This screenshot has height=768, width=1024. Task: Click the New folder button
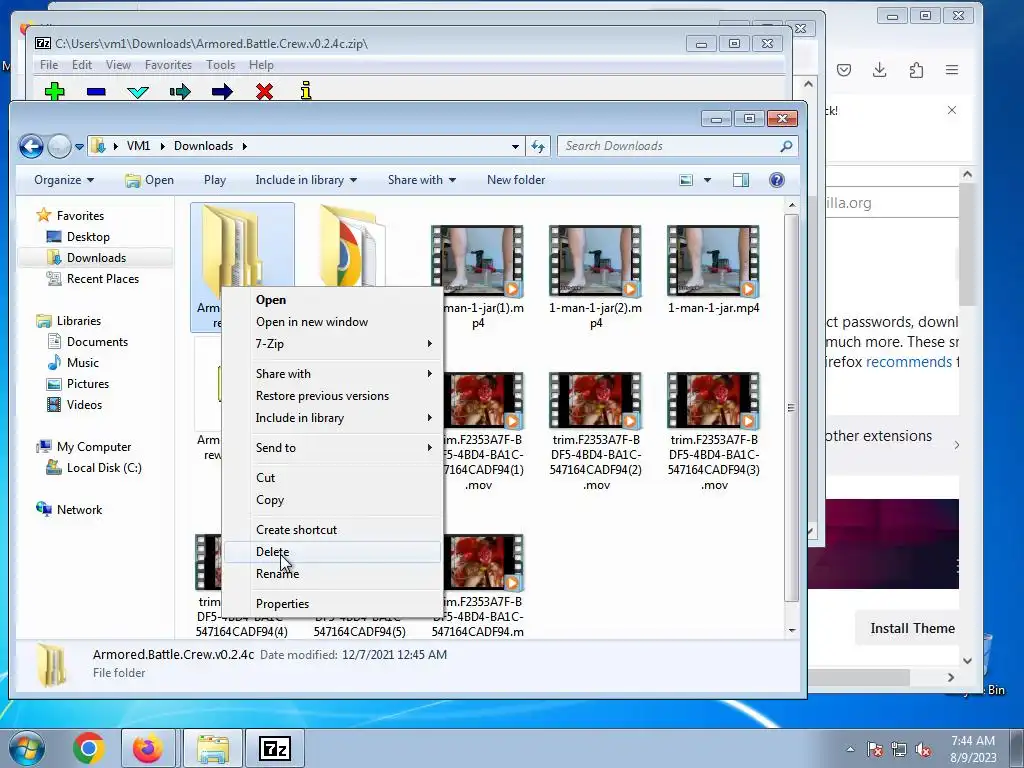516,180
